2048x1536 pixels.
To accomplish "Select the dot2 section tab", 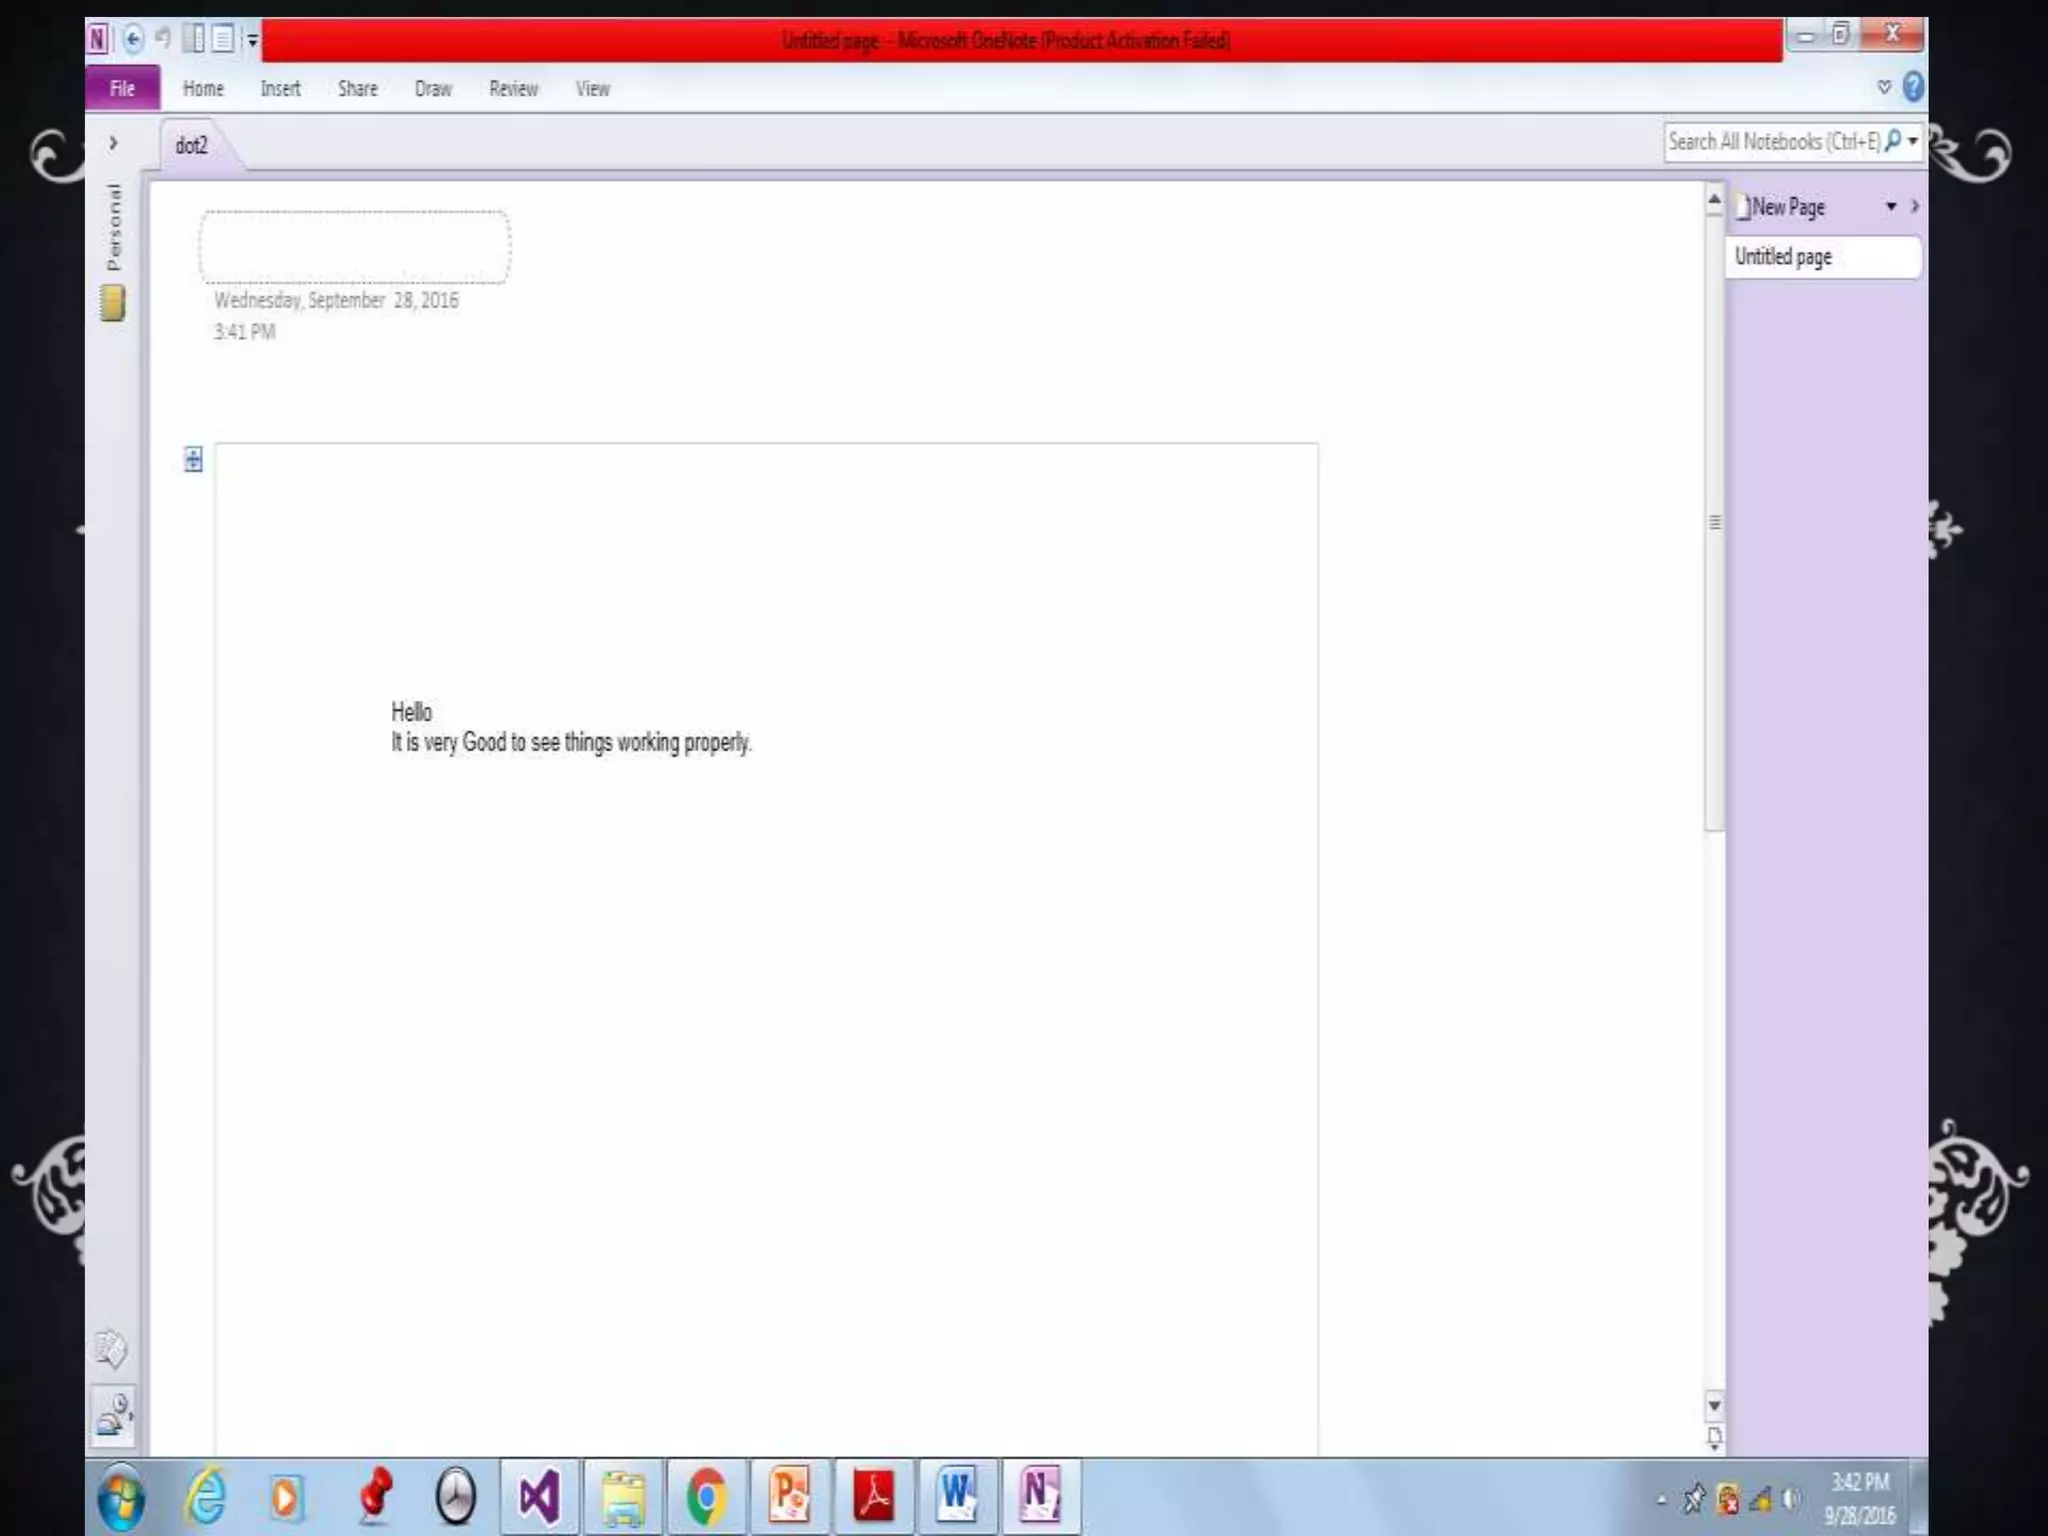I will 192,146.
